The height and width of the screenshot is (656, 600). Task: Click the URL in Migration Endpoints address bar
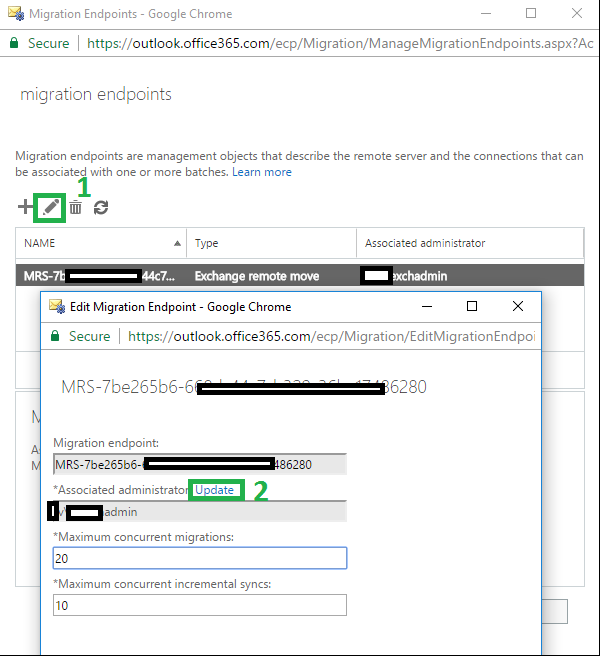[340, 43]
